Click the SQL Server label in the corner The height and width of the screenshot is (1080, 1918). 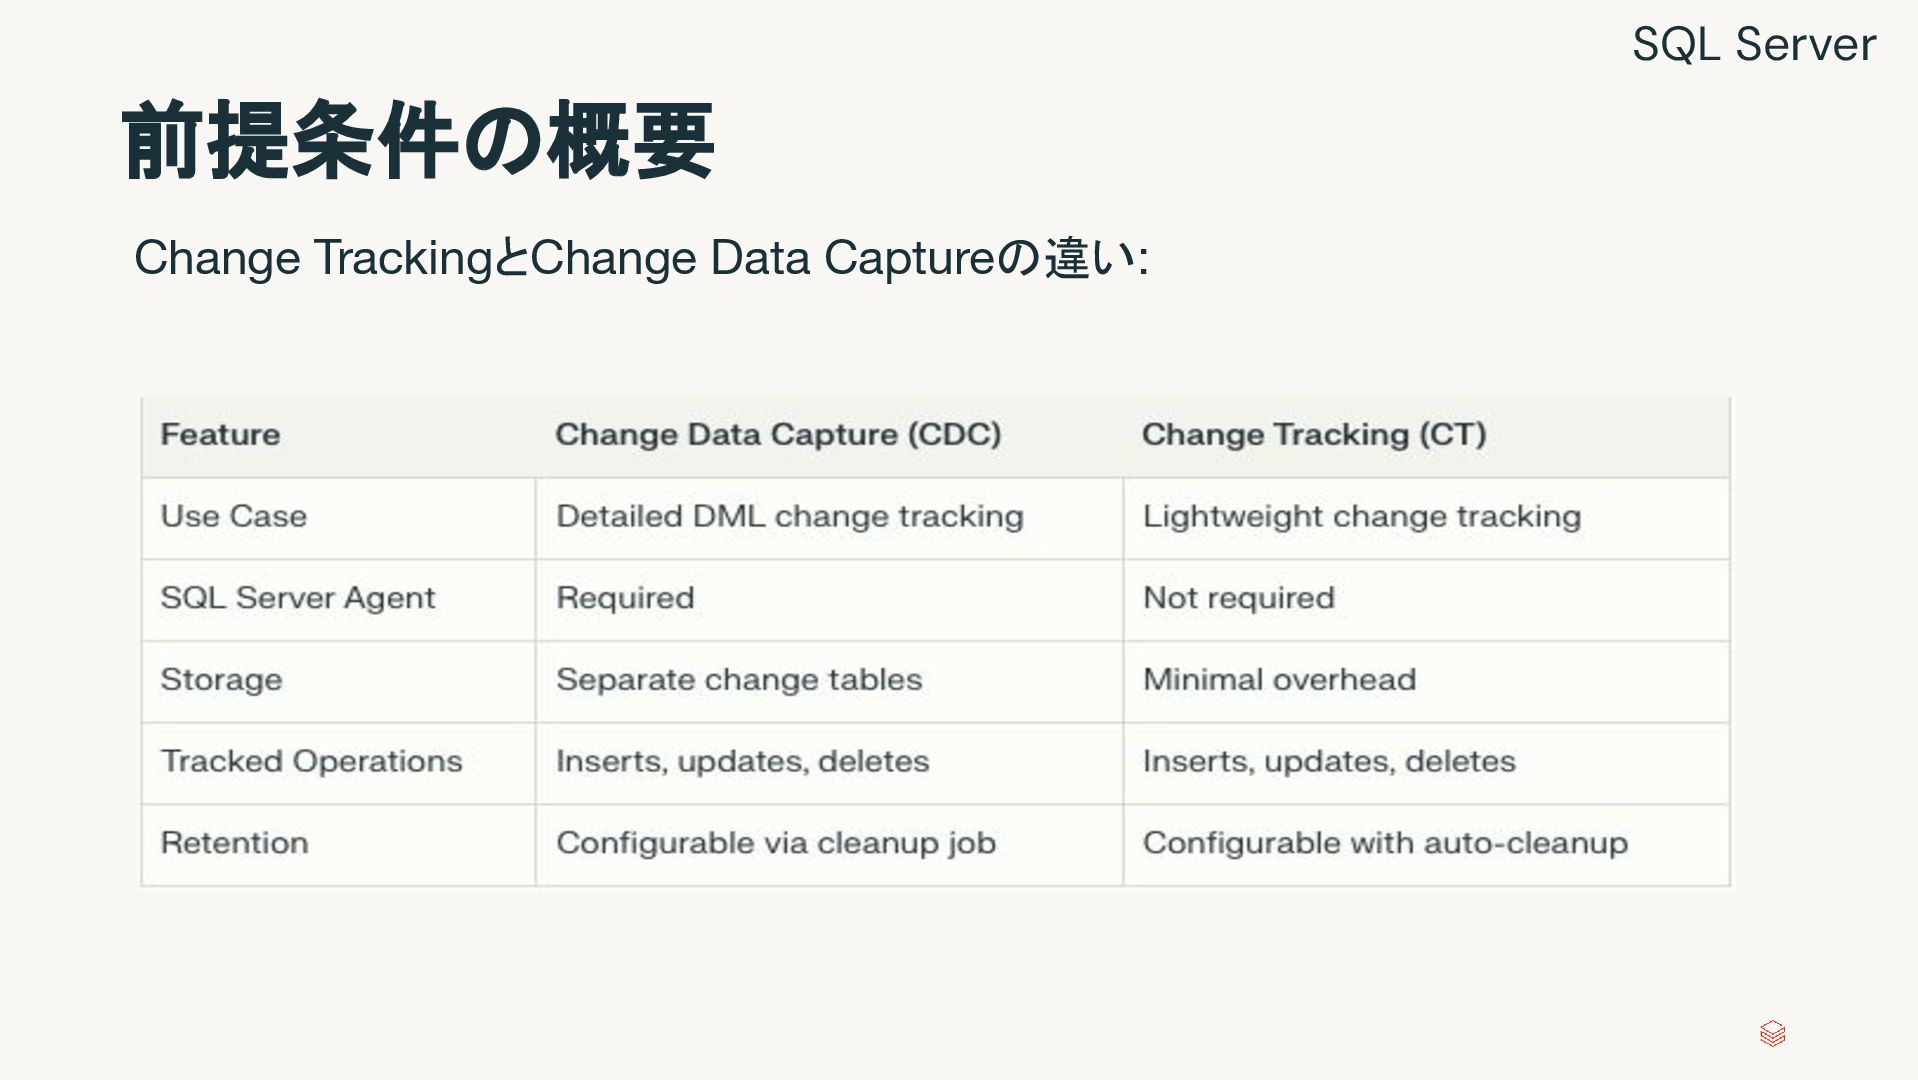point(1753,45)
